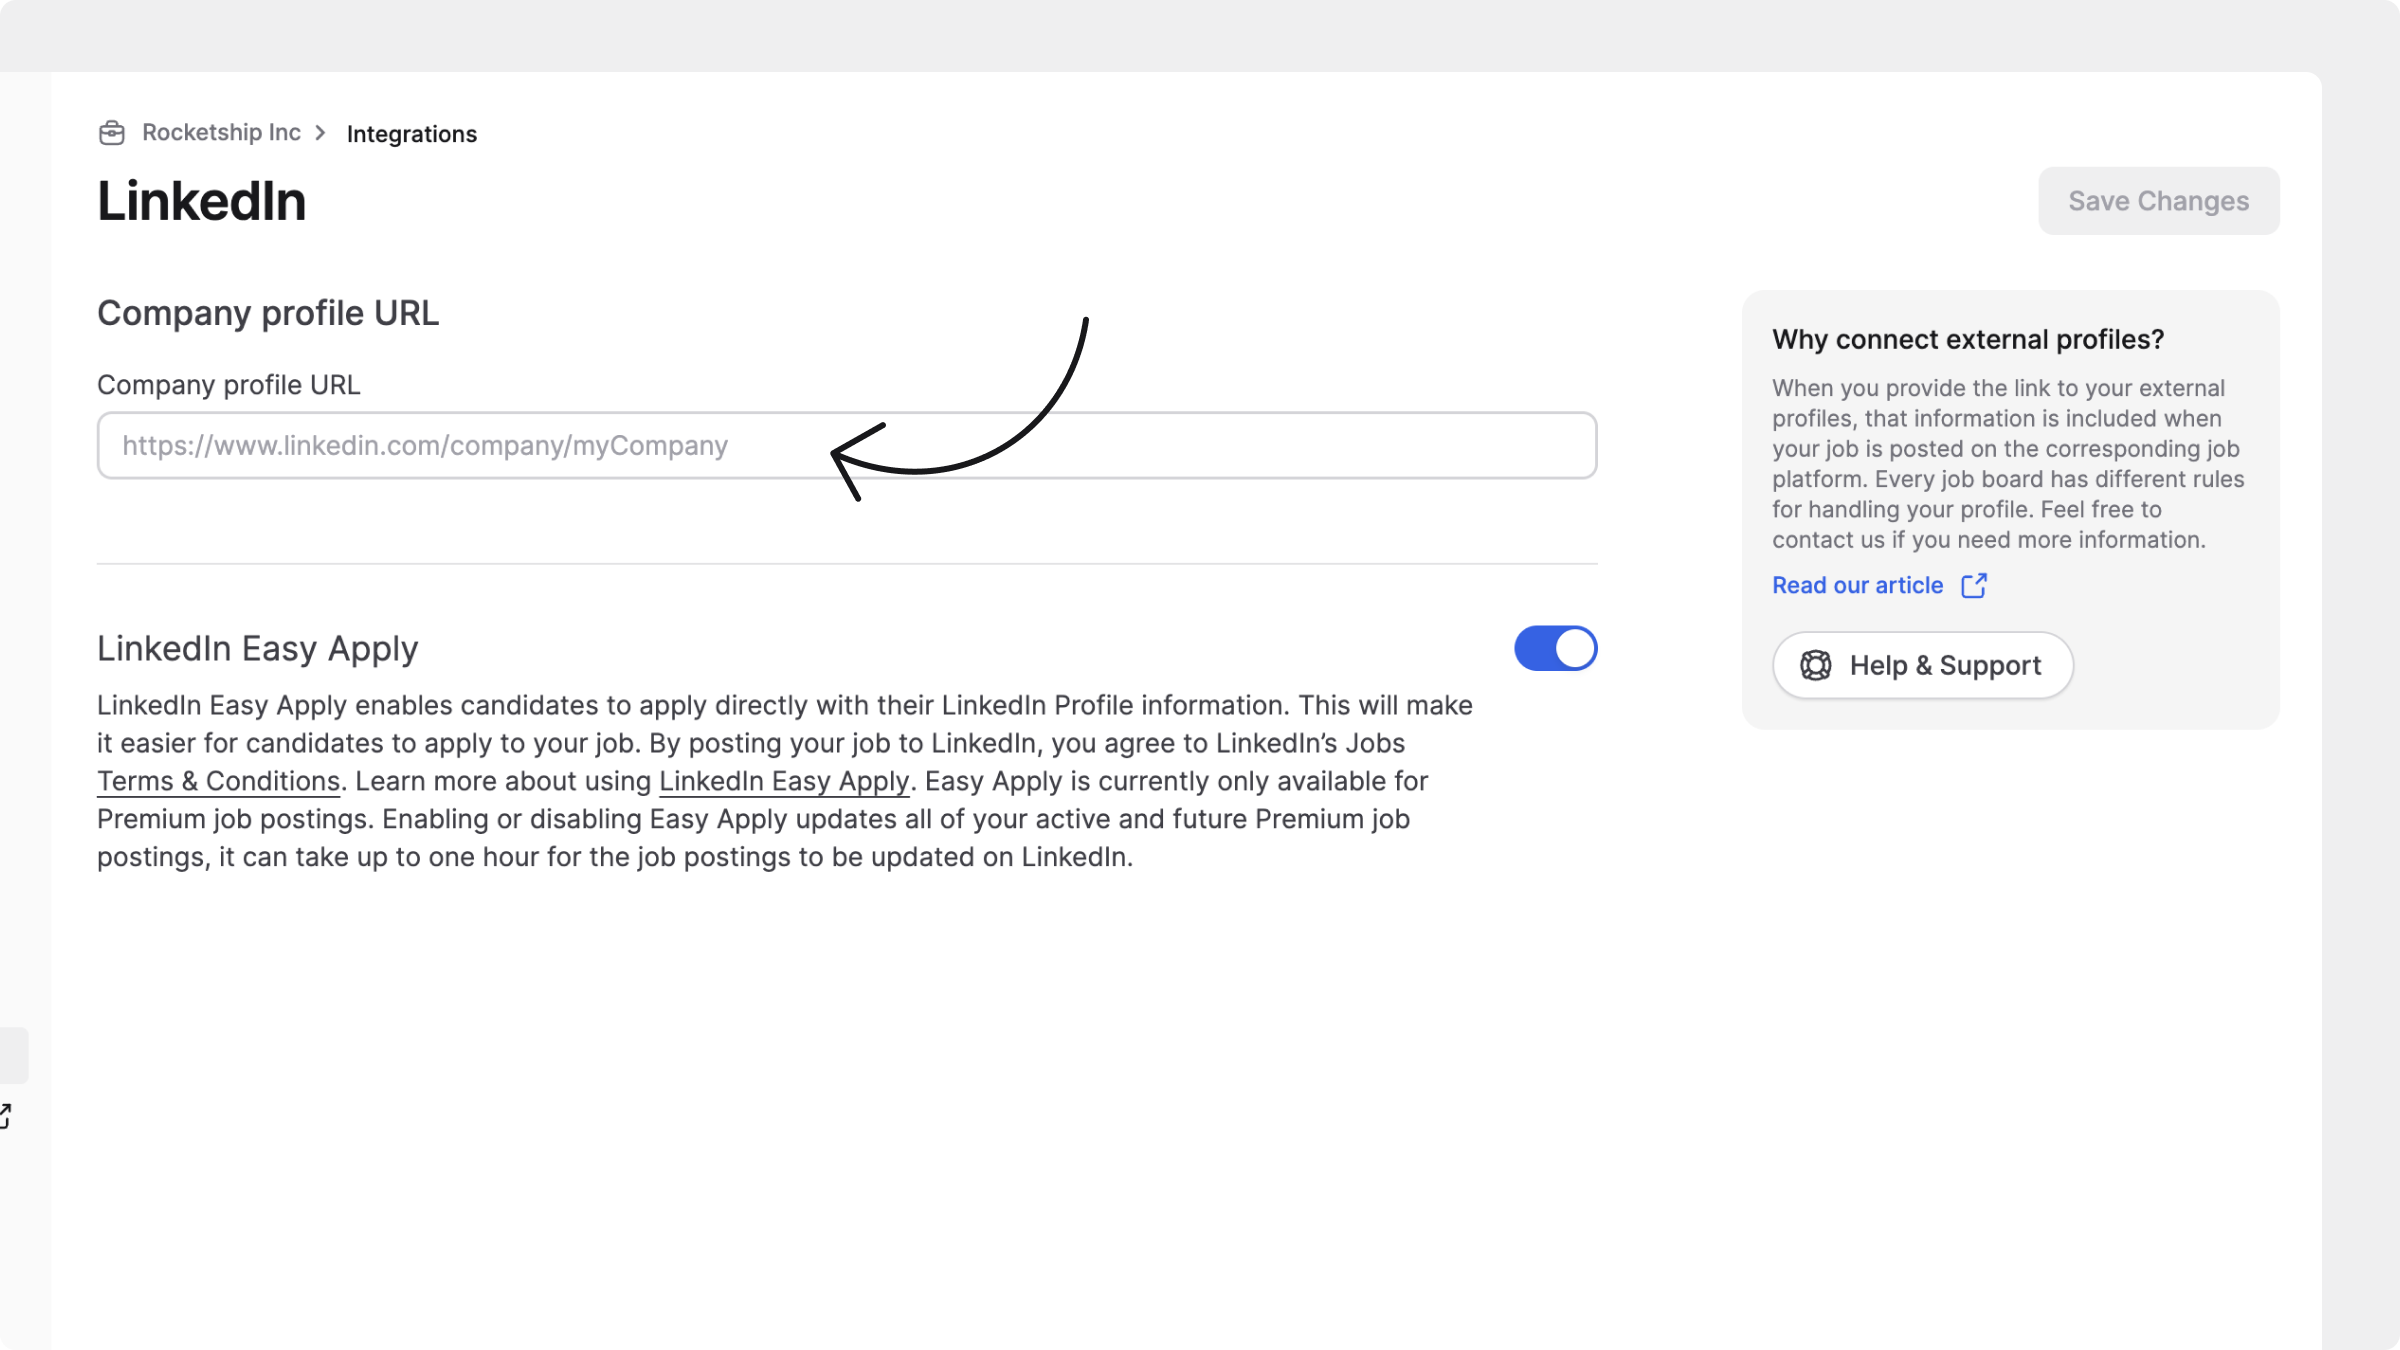Viewport: 2400px width, 1350px height.
Task: Click the large Company profile URL section heading
Action: tap(268, 314)
